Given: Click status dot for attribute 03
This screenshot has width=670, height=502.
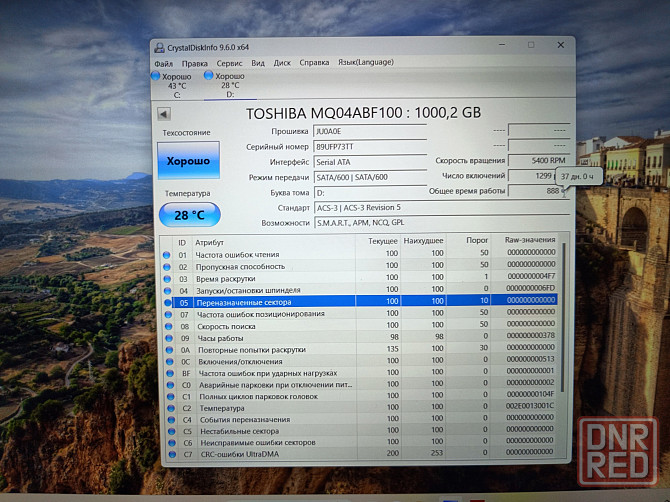Looking at the screenshot, I should coord(167,279).
